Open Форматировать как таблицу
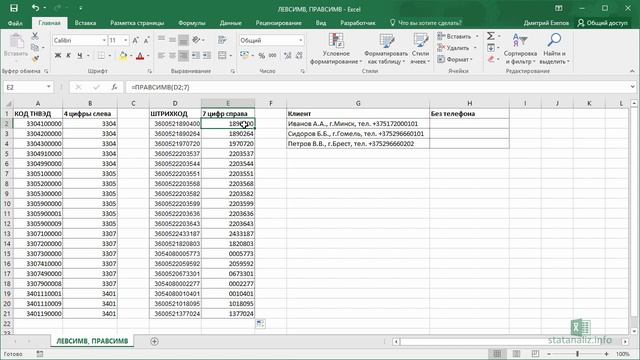The width and height of the screenshot is (640, 360). [386, 49]
